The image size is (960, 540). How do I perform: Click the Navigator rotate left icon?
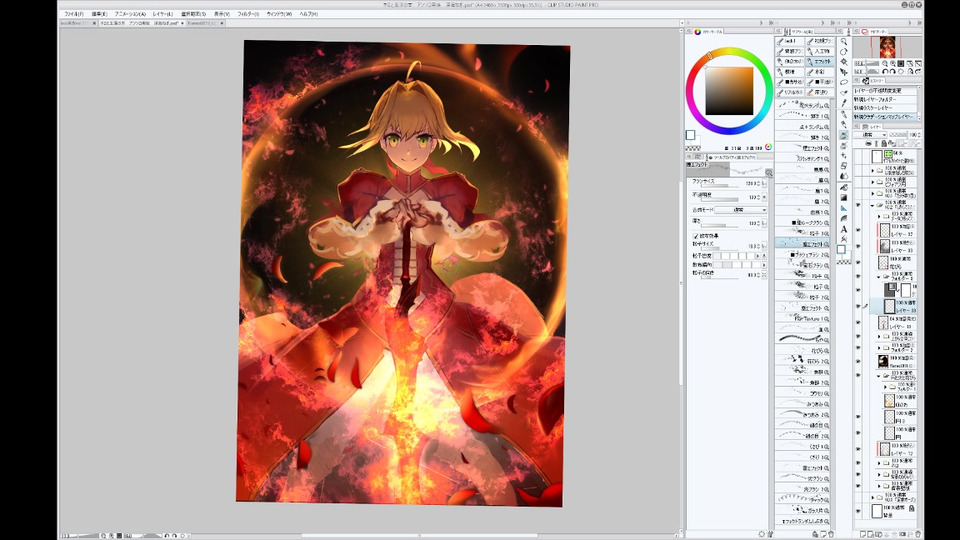coord(885,71)
